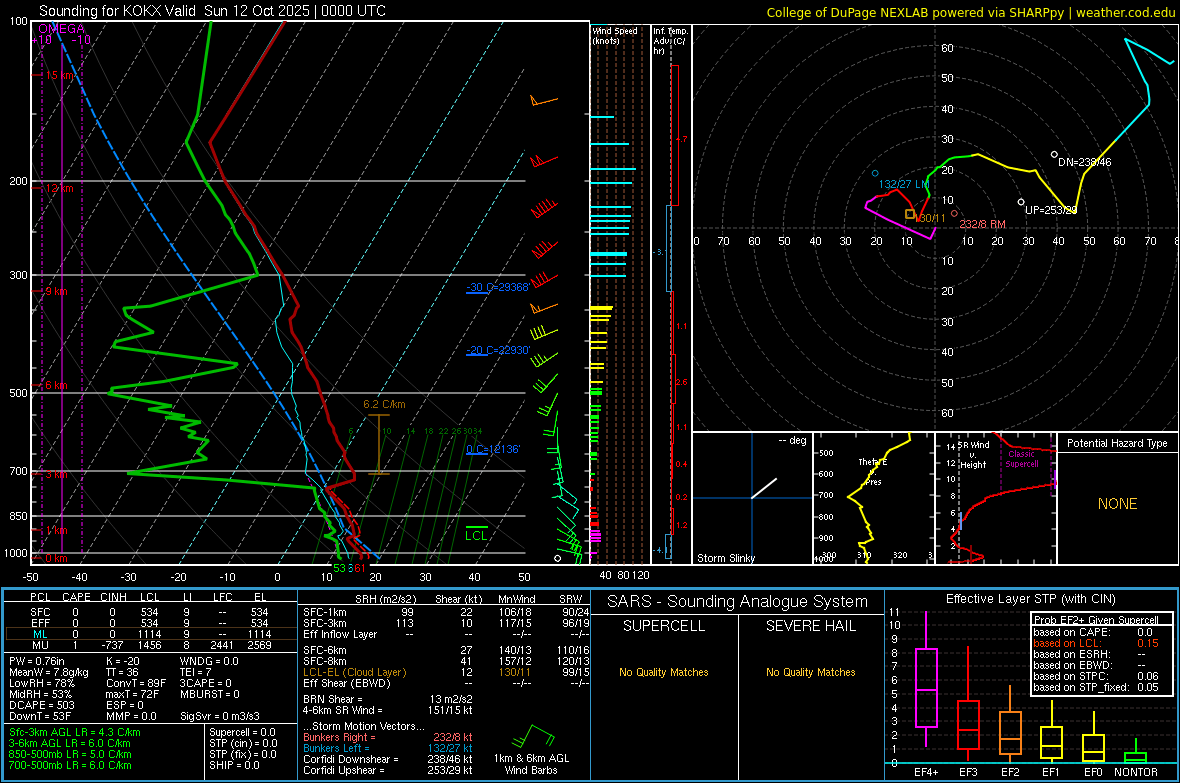Click the 12 km height marker
Viewport: 1180px width, 783px height.
(x=59, y=188)
